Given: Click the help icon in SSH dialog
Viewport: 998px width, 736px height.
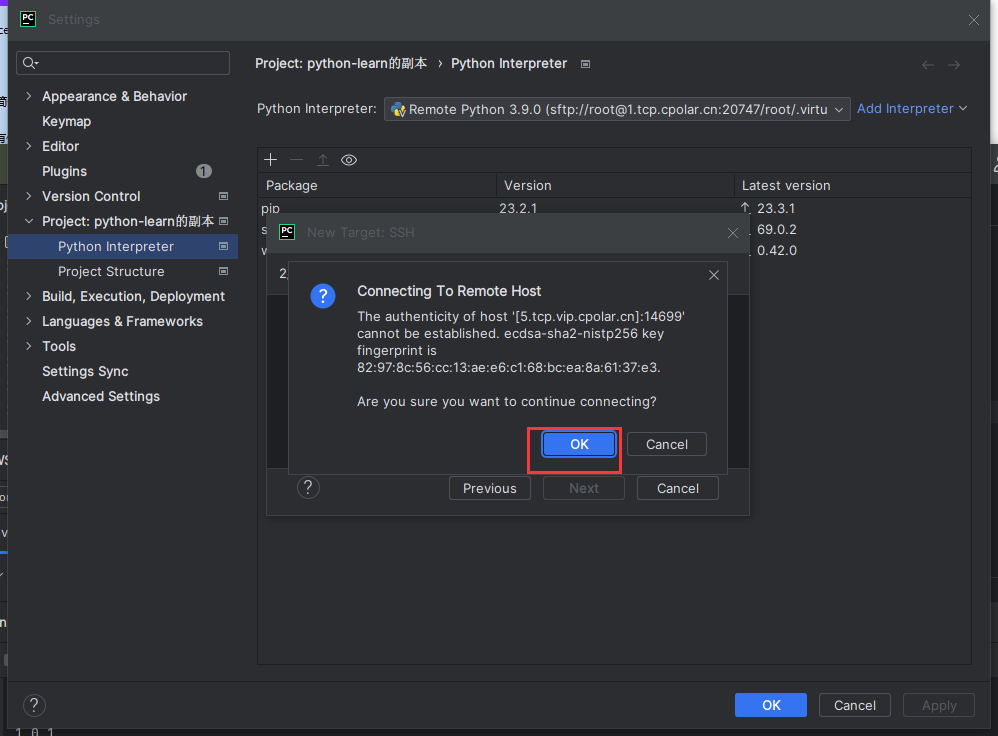Looking at the screenshot, I should tap(309, 488).
